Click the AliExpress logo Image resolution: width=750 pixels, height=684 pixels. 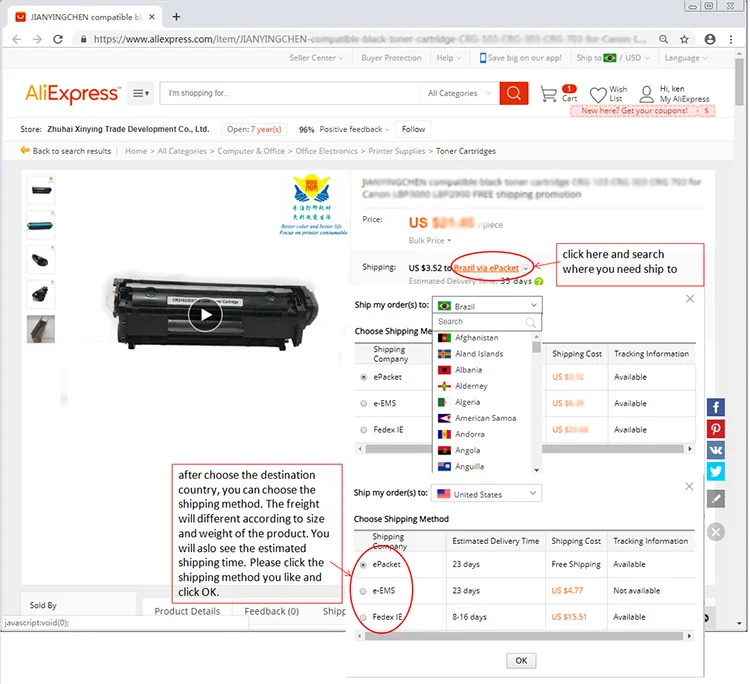[x=72, y=93]
